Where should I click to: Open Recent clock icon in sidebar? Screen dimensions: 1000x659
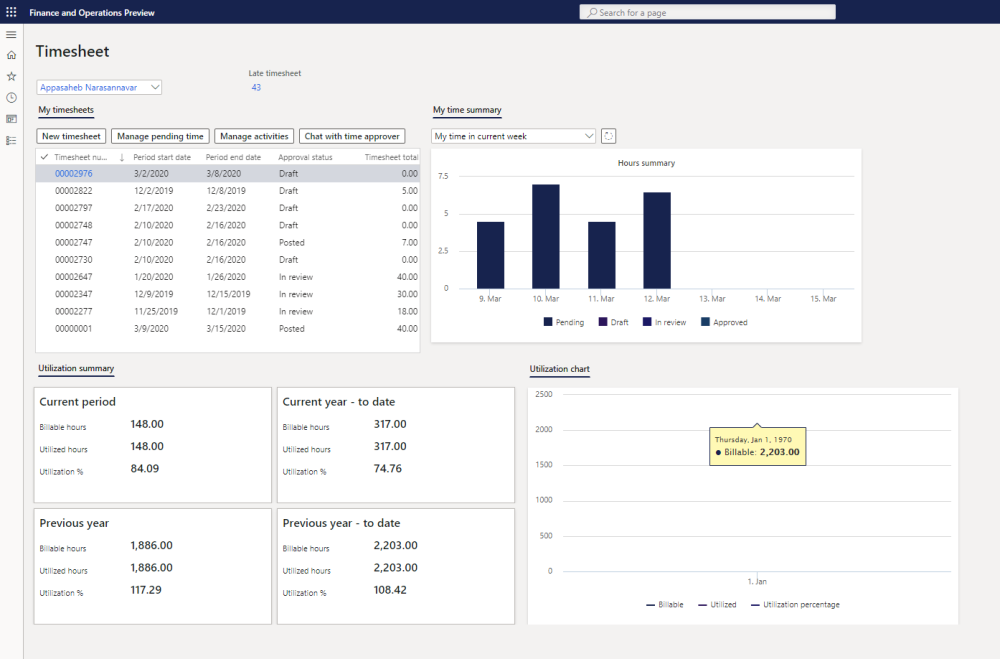pos(11,97)
